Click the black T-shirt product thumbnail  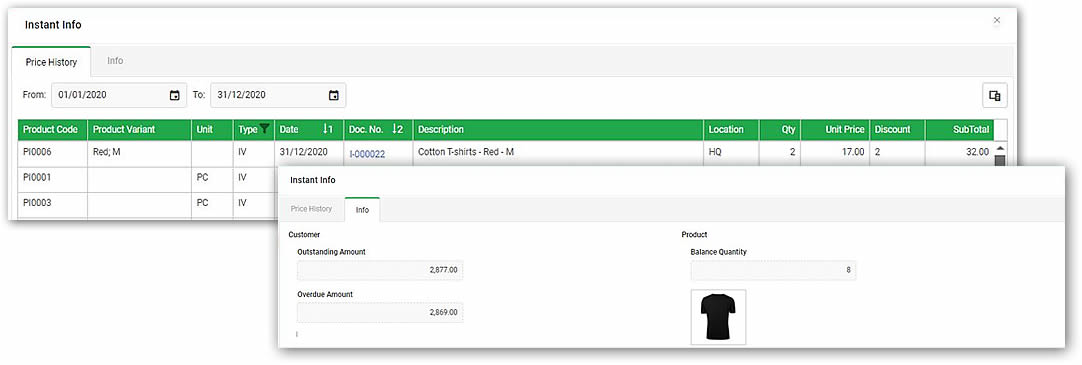point(718,317)
